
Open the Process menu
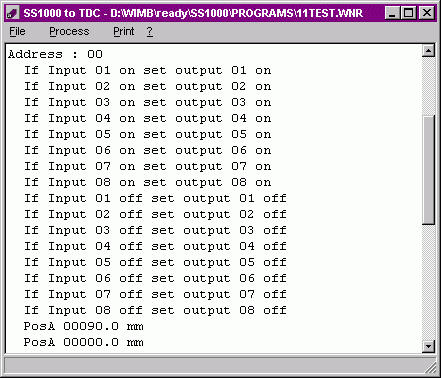(x=69, y=31)
